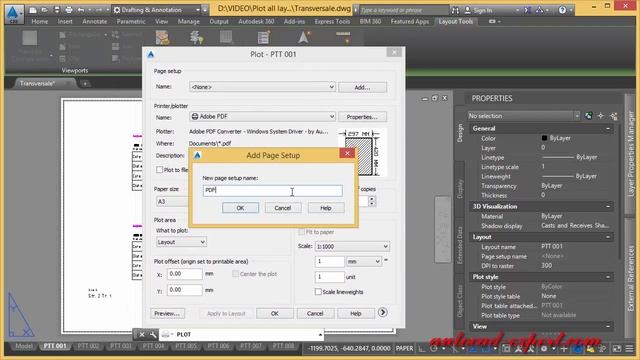Check the Scale lineweights checkbox
The image size is (640, 360).
(318, 291)
